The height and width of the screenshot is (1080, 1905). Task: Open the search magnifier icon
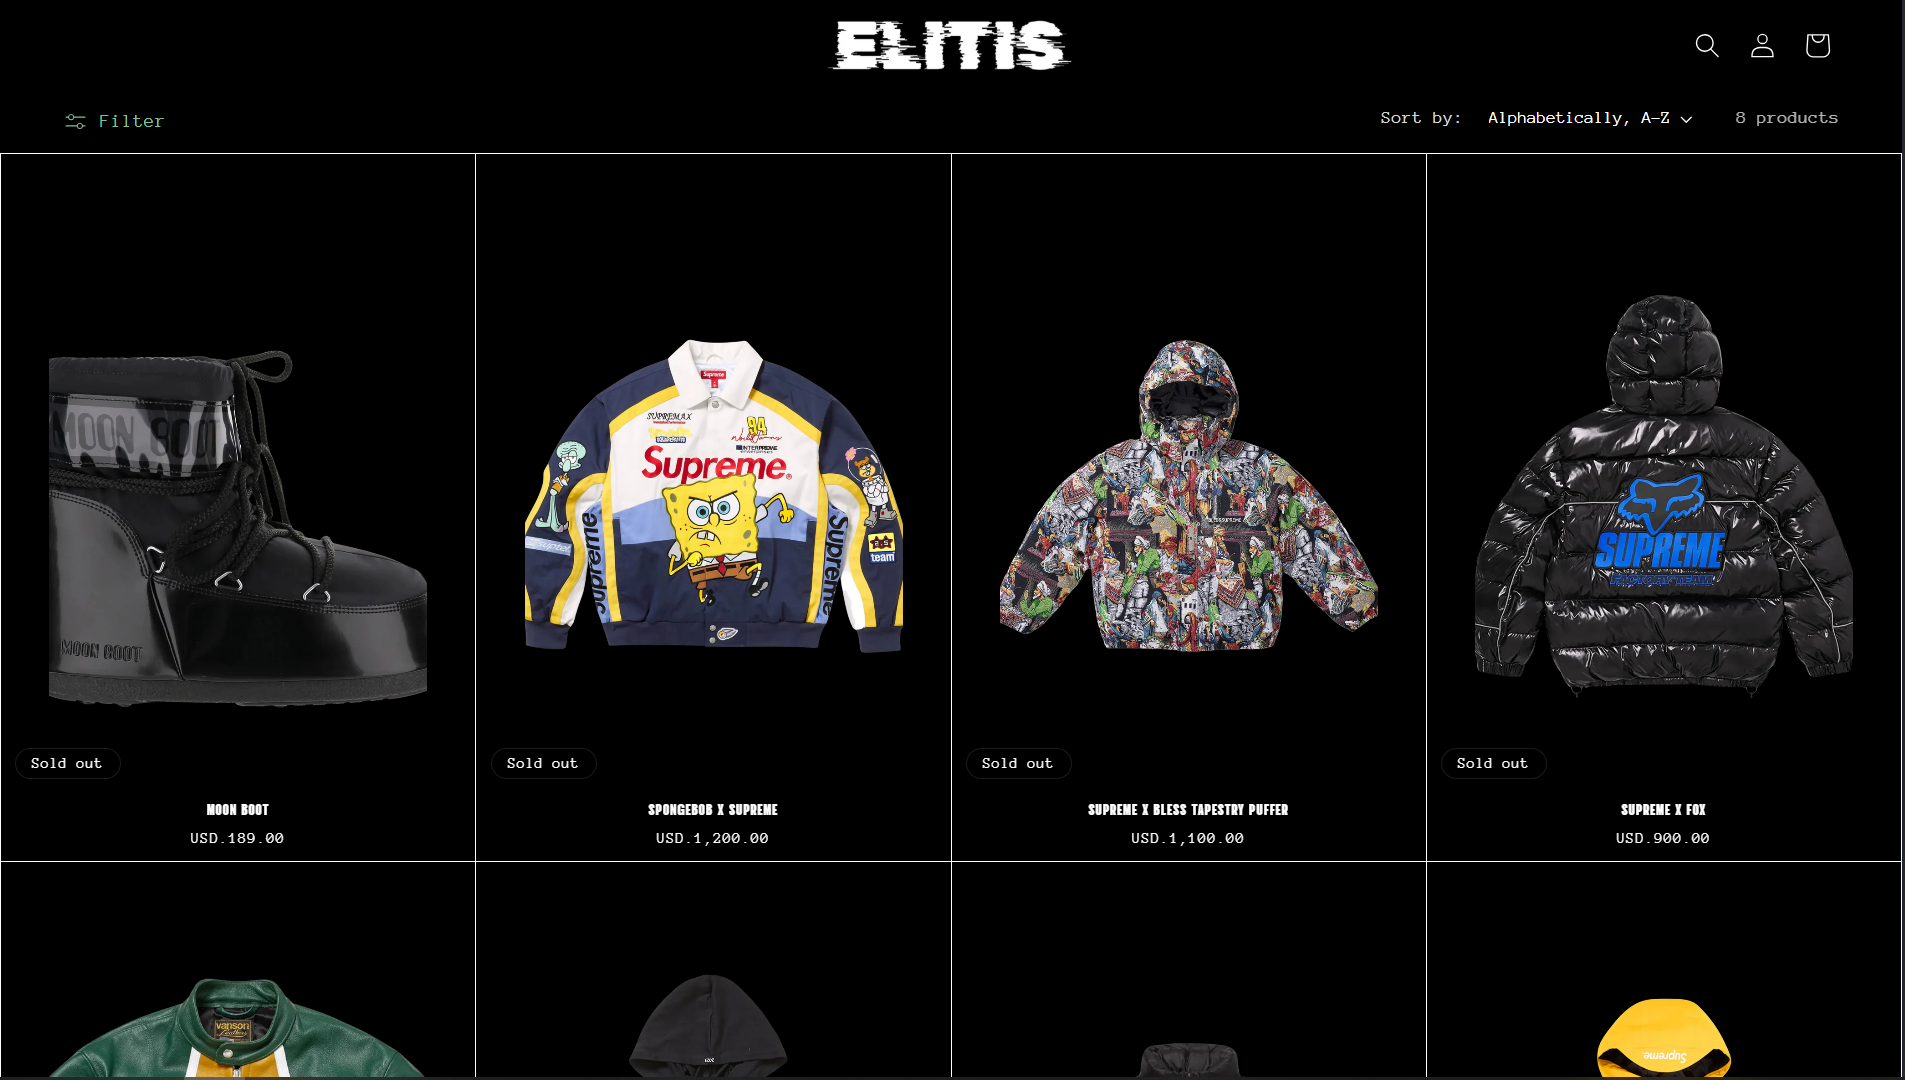pos(1707,45)
